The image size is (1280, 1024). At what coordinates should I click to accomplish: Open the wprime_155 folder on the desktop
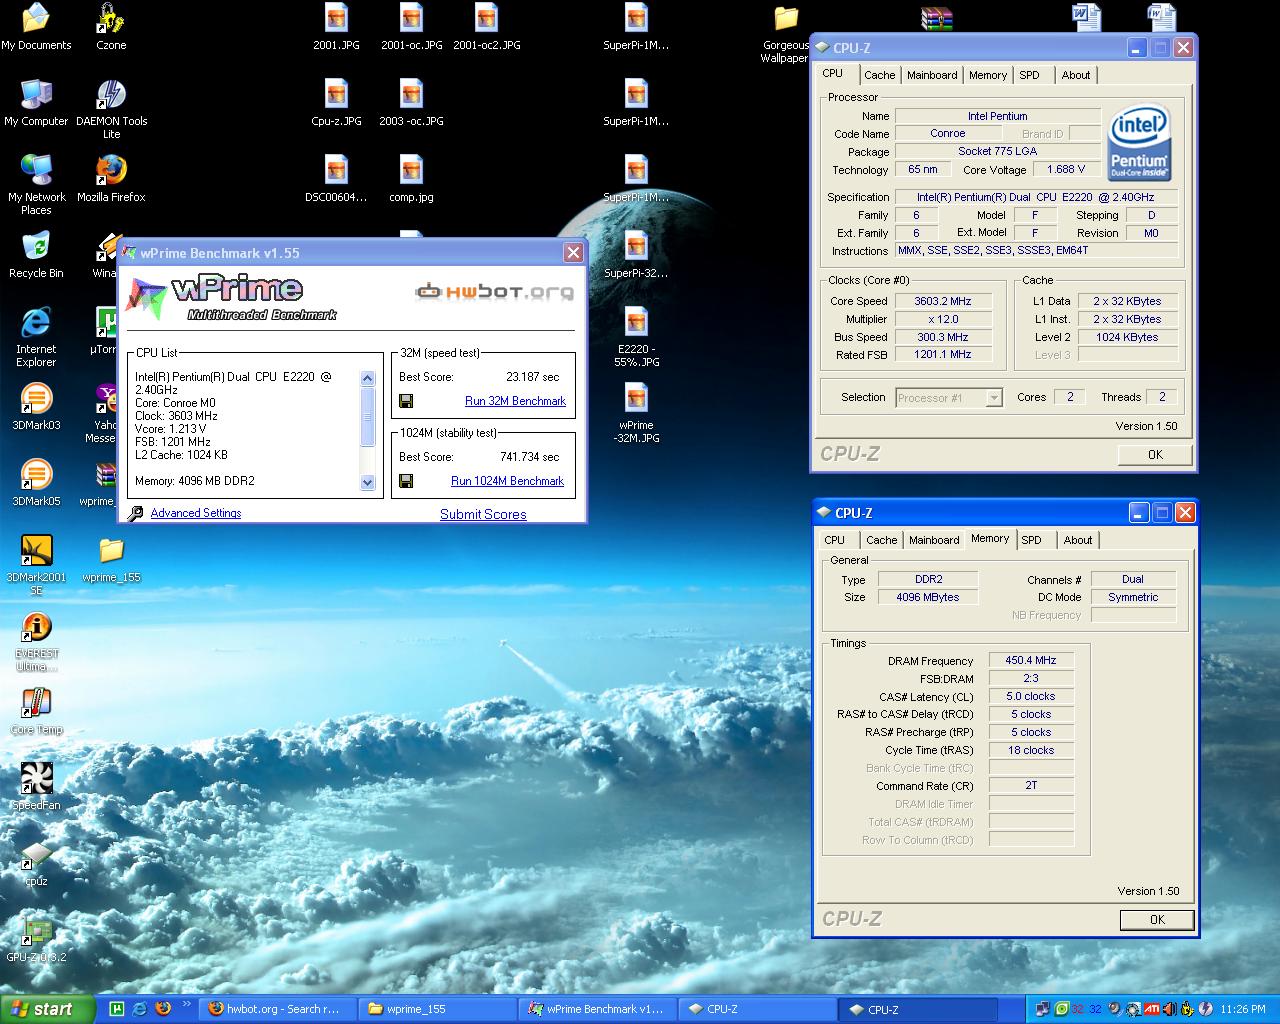click(x=111, y=558)
